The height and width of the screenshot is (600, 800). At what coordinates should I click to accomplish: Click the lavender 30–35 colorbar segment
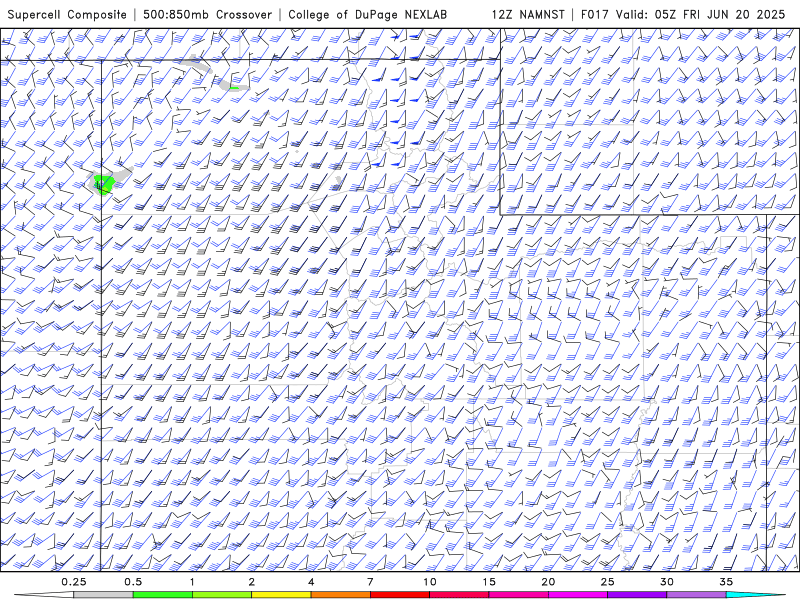pos(696,595)
